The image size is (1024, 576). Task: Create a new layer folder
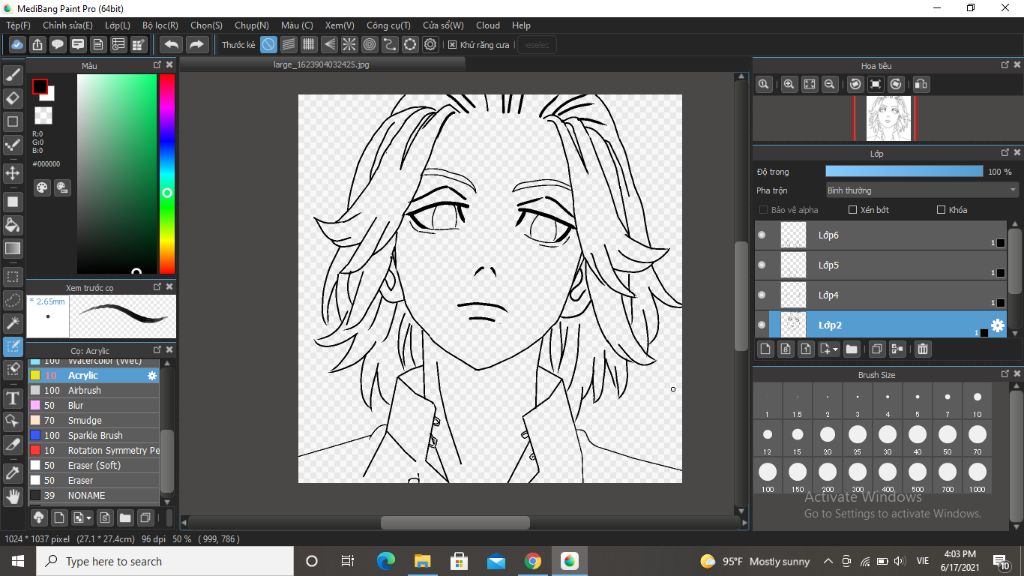(851, 349)
